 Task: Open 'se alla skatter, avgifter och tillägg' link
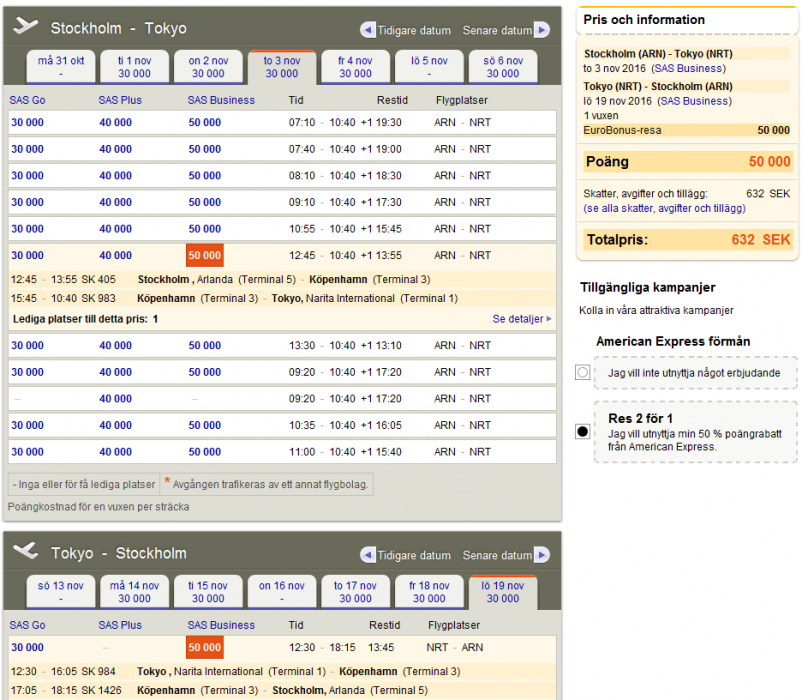point(664,209)
